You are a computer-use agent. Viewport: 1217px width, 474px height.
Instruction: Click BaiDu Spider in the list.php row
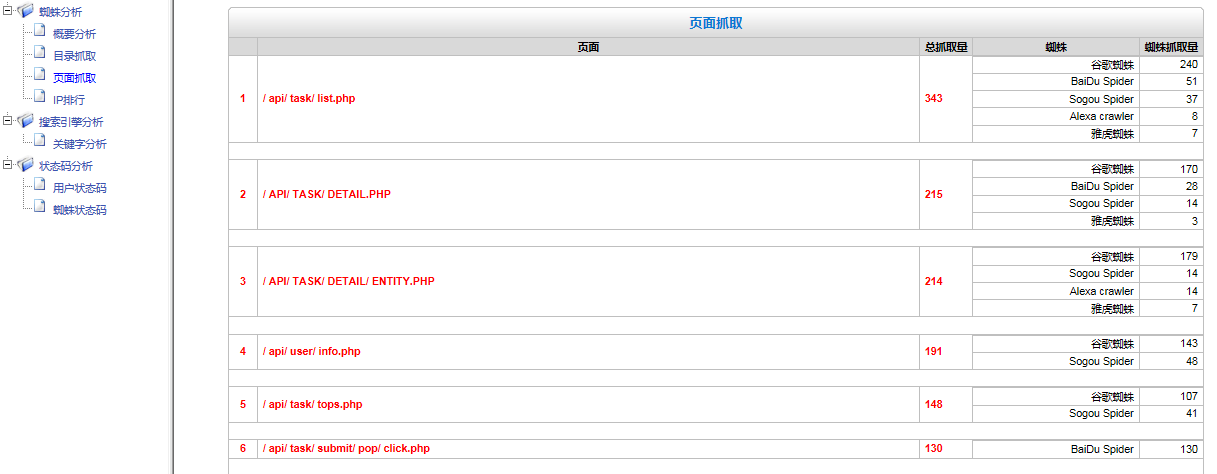pyautogui.click(x=1102, y=81)
